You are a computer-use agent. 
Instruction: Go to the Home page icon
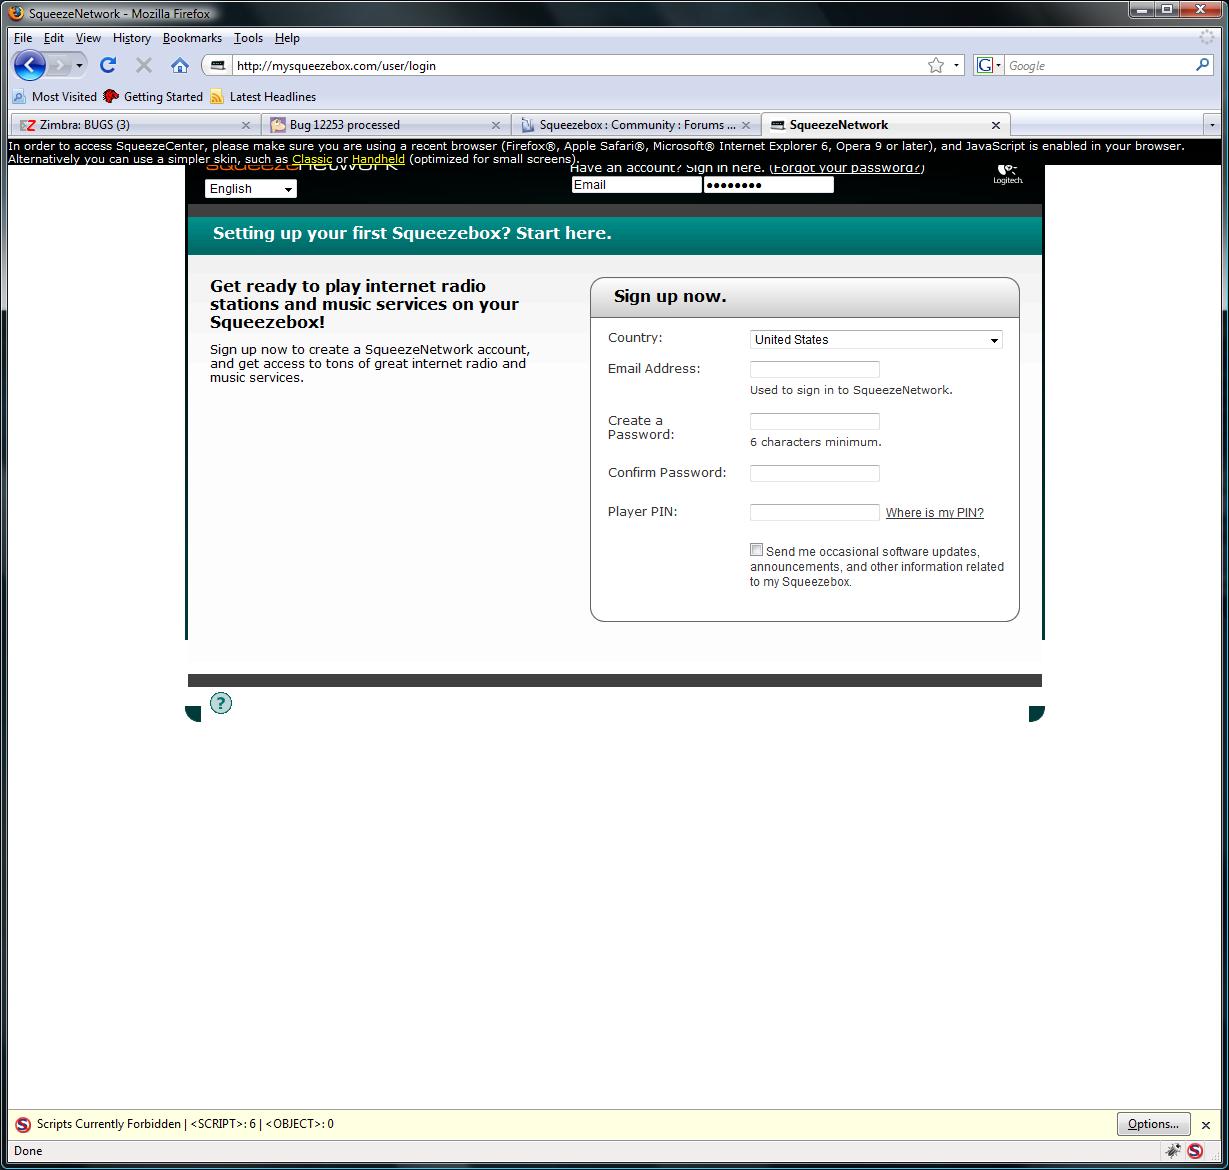click(x=180, y=66)
